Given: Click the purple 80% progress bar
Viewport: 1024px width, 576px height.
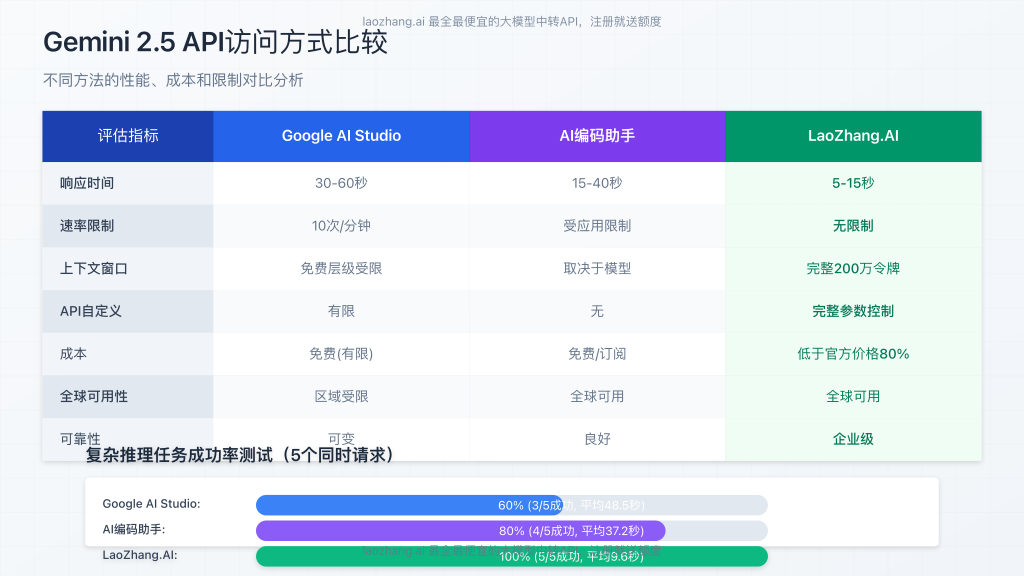Looking at the screenshot, I should pyautogui.click(x=460, y=531).
